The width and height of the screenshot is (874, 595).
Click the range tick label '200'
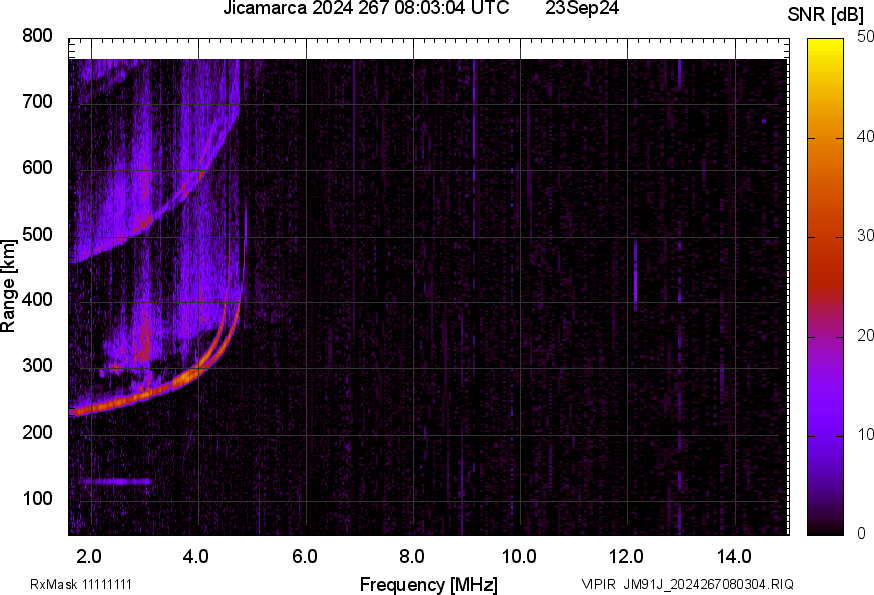point(37,432)
